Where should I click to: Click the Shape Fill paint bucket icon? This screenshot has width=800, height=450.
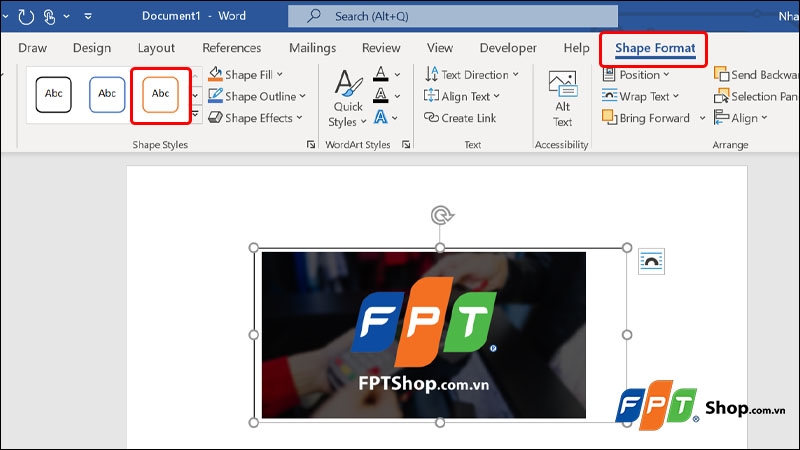click(x=215, y=74)
